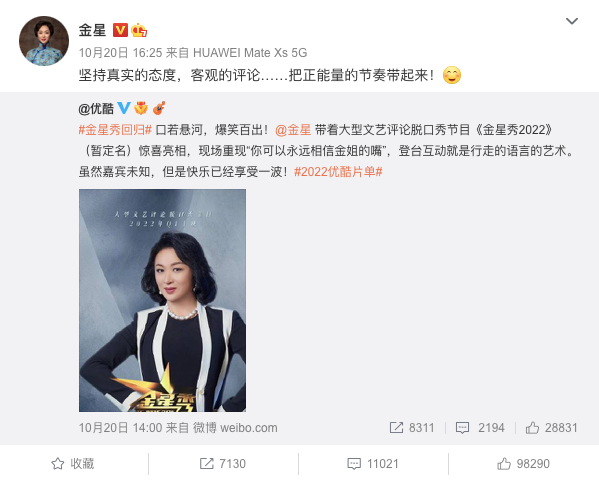This screenshot has width=599, height=481.
Task: Open 金星's profile avatar
Action: [x=44, y=41]
